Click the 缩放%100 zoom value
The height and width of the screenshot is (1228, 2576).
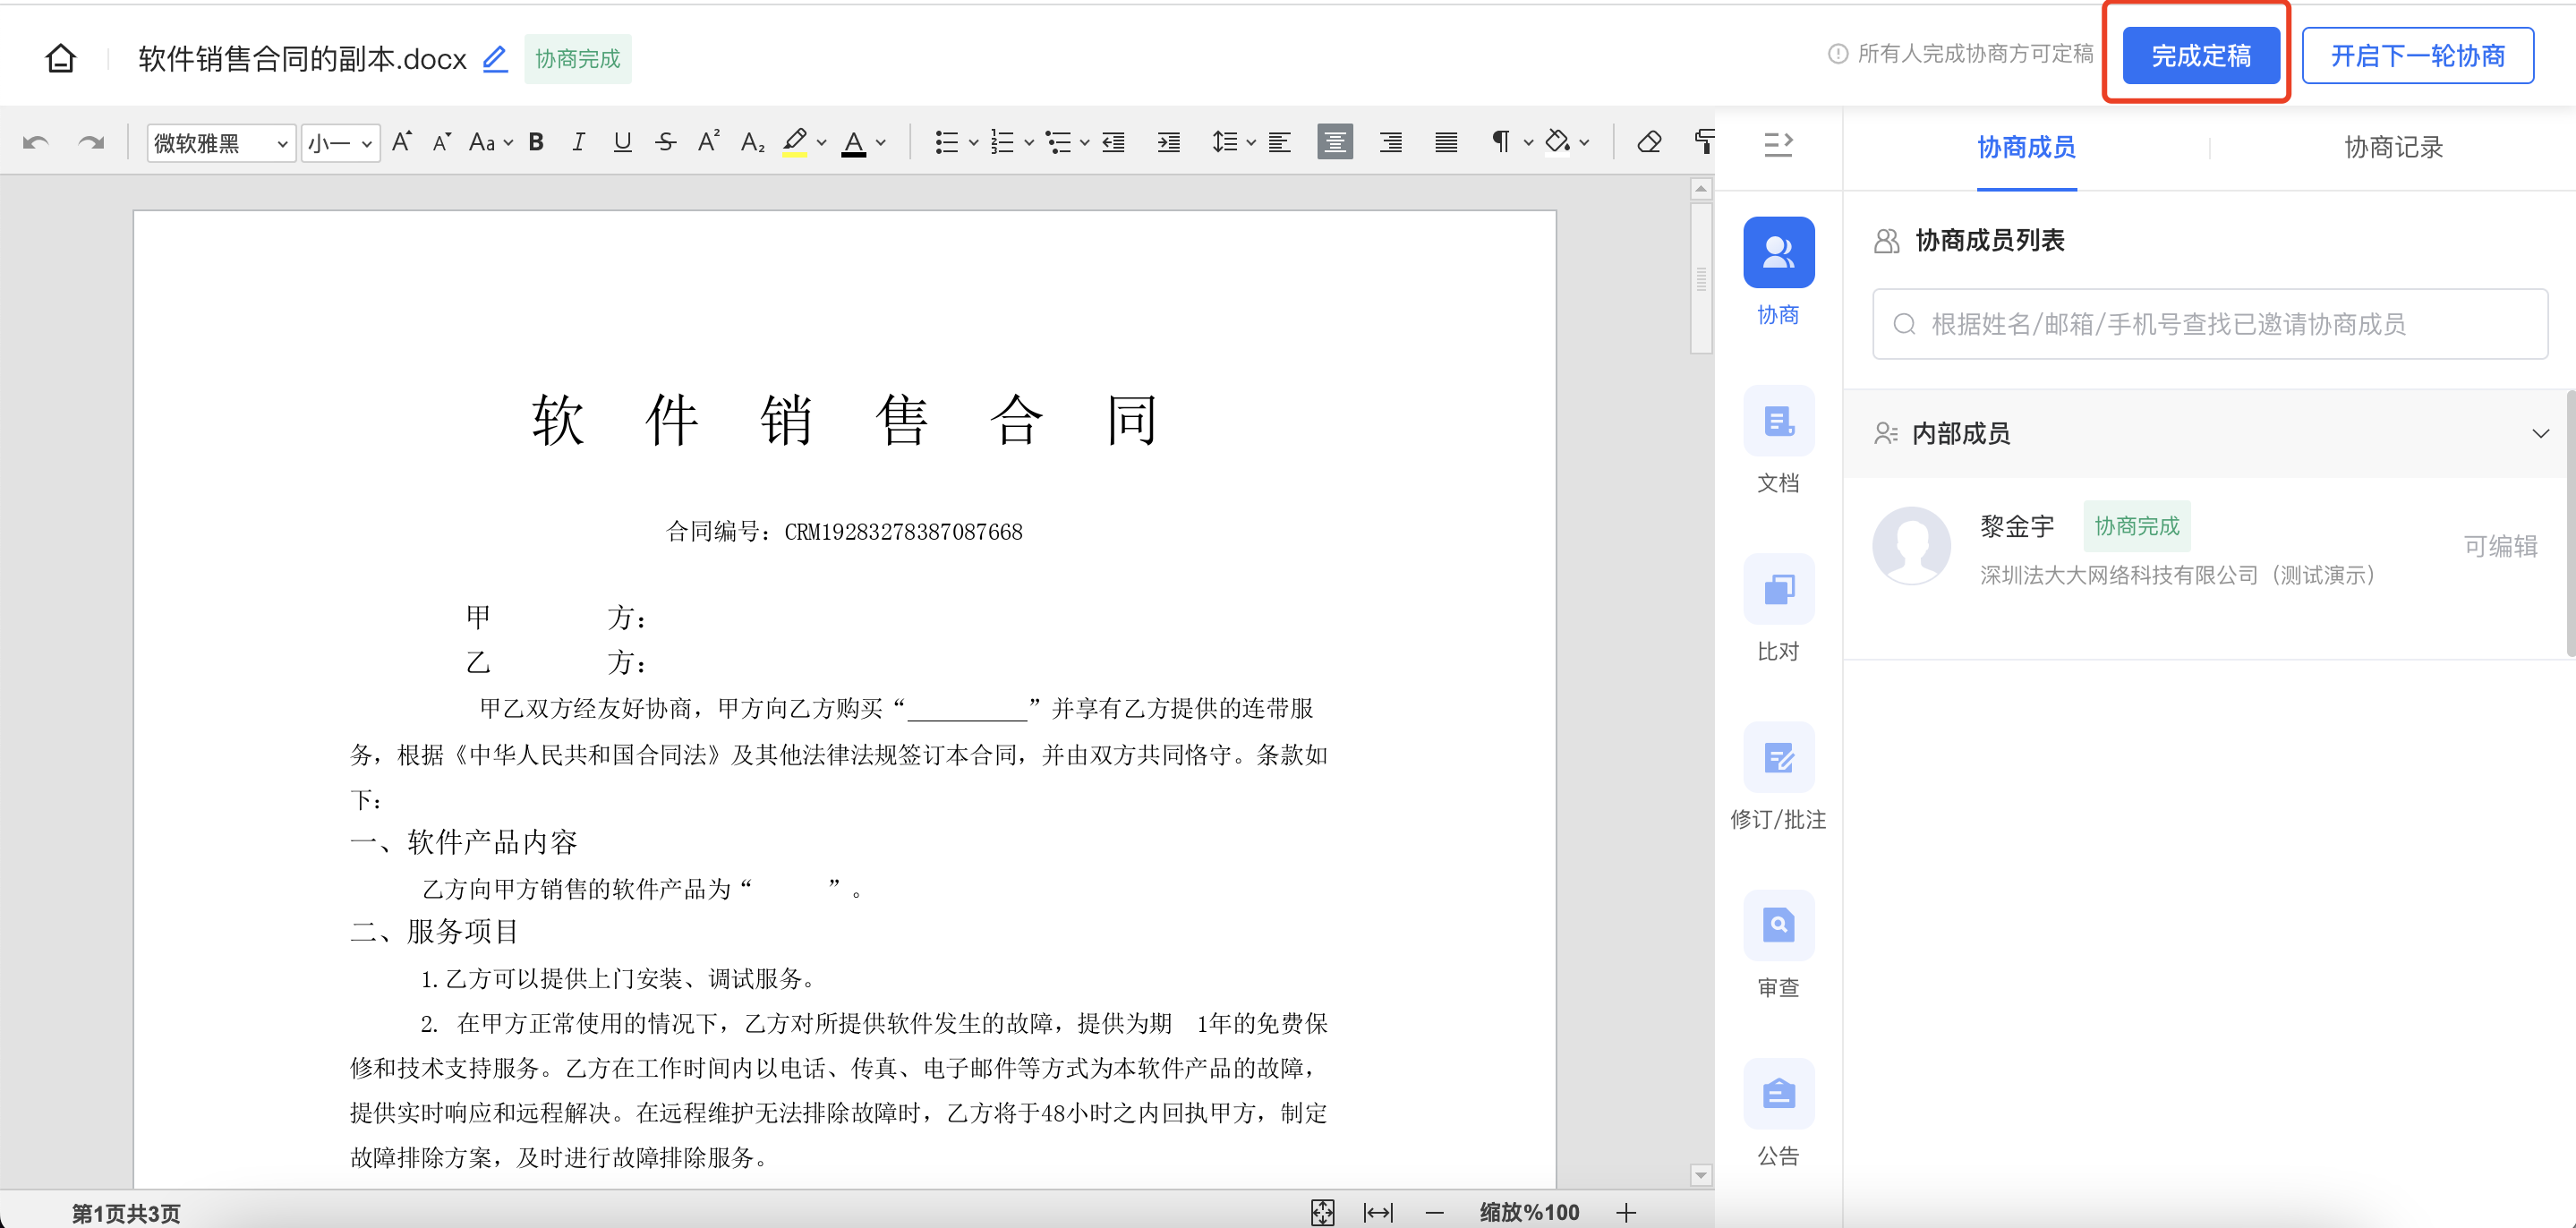coord(1529,1212)
